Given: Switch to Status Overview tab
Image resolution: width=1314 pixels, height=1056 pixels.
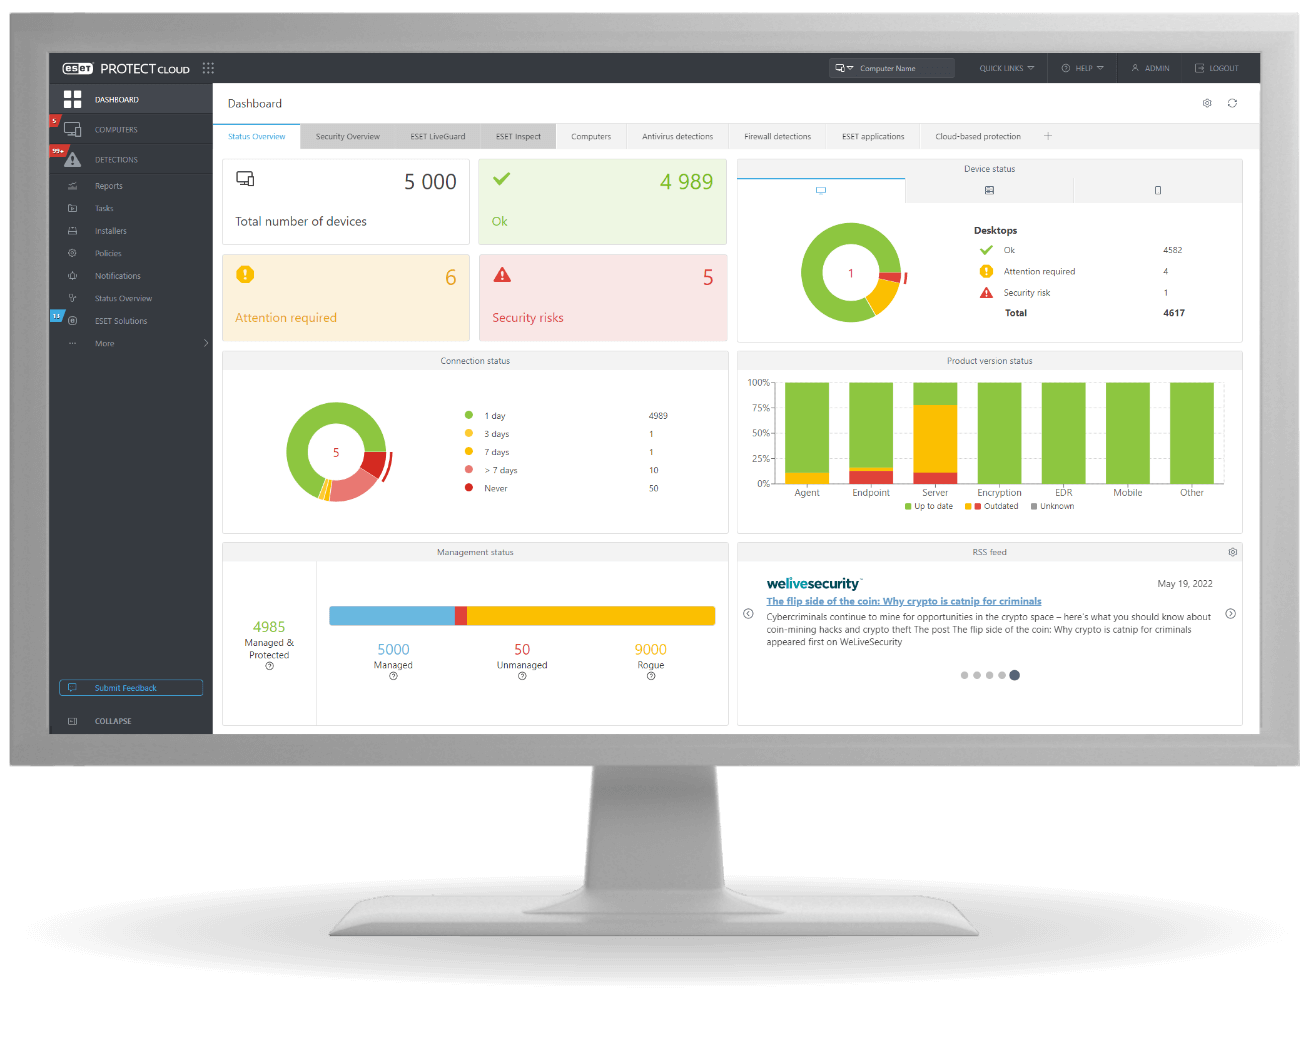Looking at the screenshot, I should point(256,136).
